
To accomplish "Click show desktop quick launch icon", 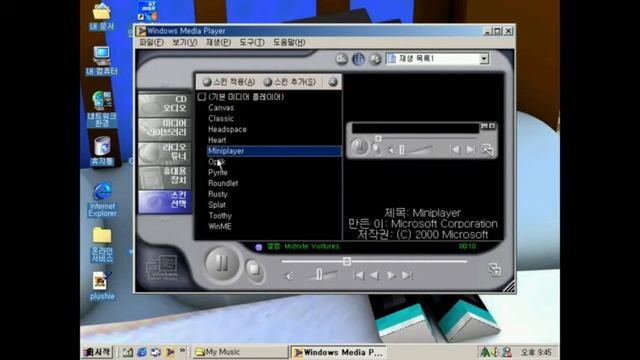I will click(128, 352).
